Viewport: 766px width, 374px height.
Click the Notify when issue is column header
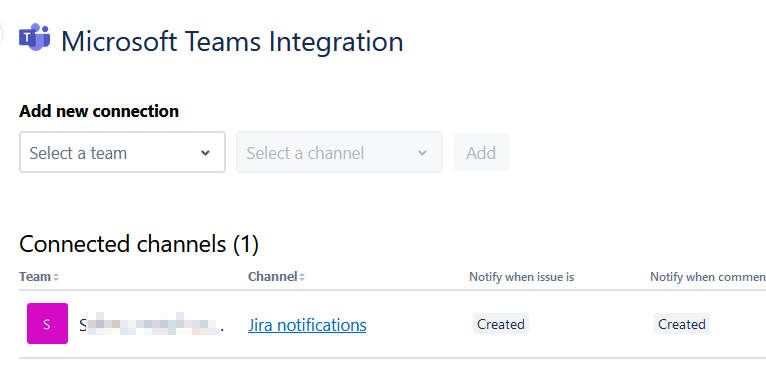(x=521, y=277)
